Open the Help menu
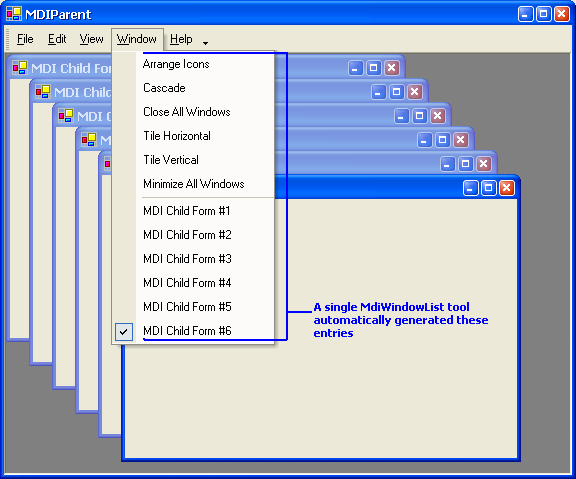Viewport: 576px width, 479px height. point(181,39)
